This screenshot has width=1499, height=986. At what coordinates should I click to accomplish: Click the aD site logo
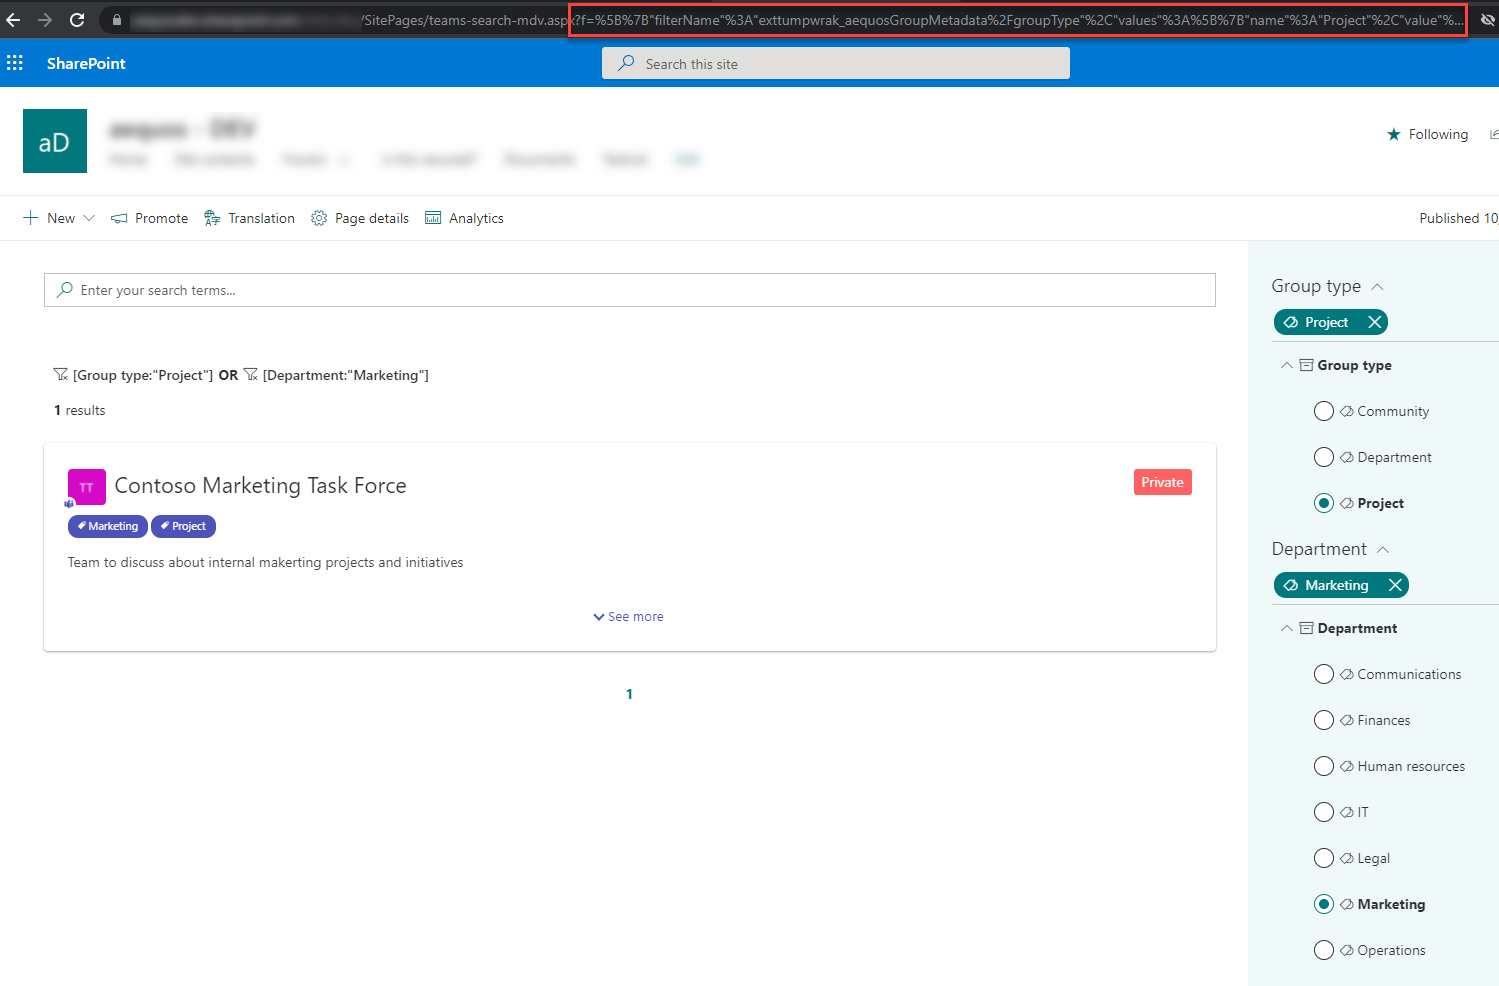coord(55,141)
